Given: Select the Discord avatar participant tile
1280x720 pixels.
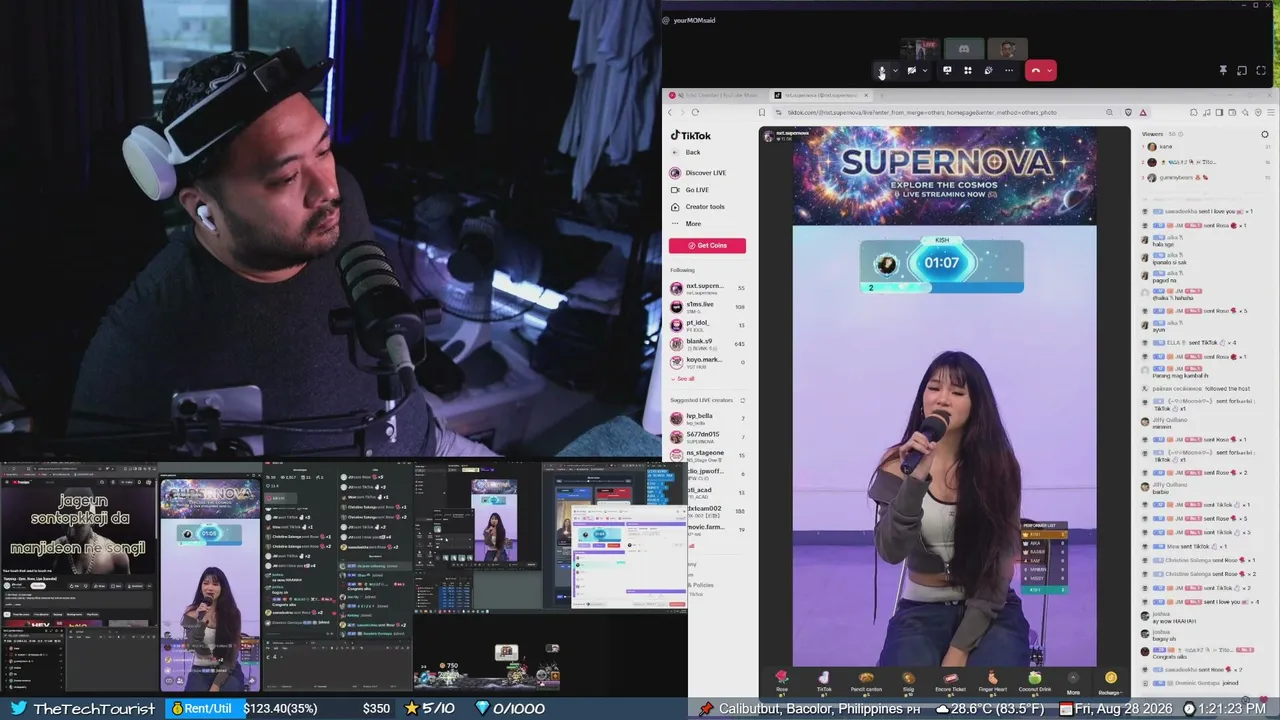Looking at the screenshot, I should [x=964, y=48].
